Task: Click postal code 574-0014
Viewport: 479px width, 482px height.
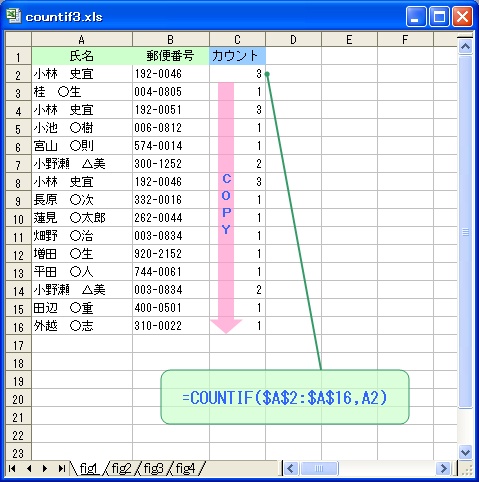Action: coord(171,146)
